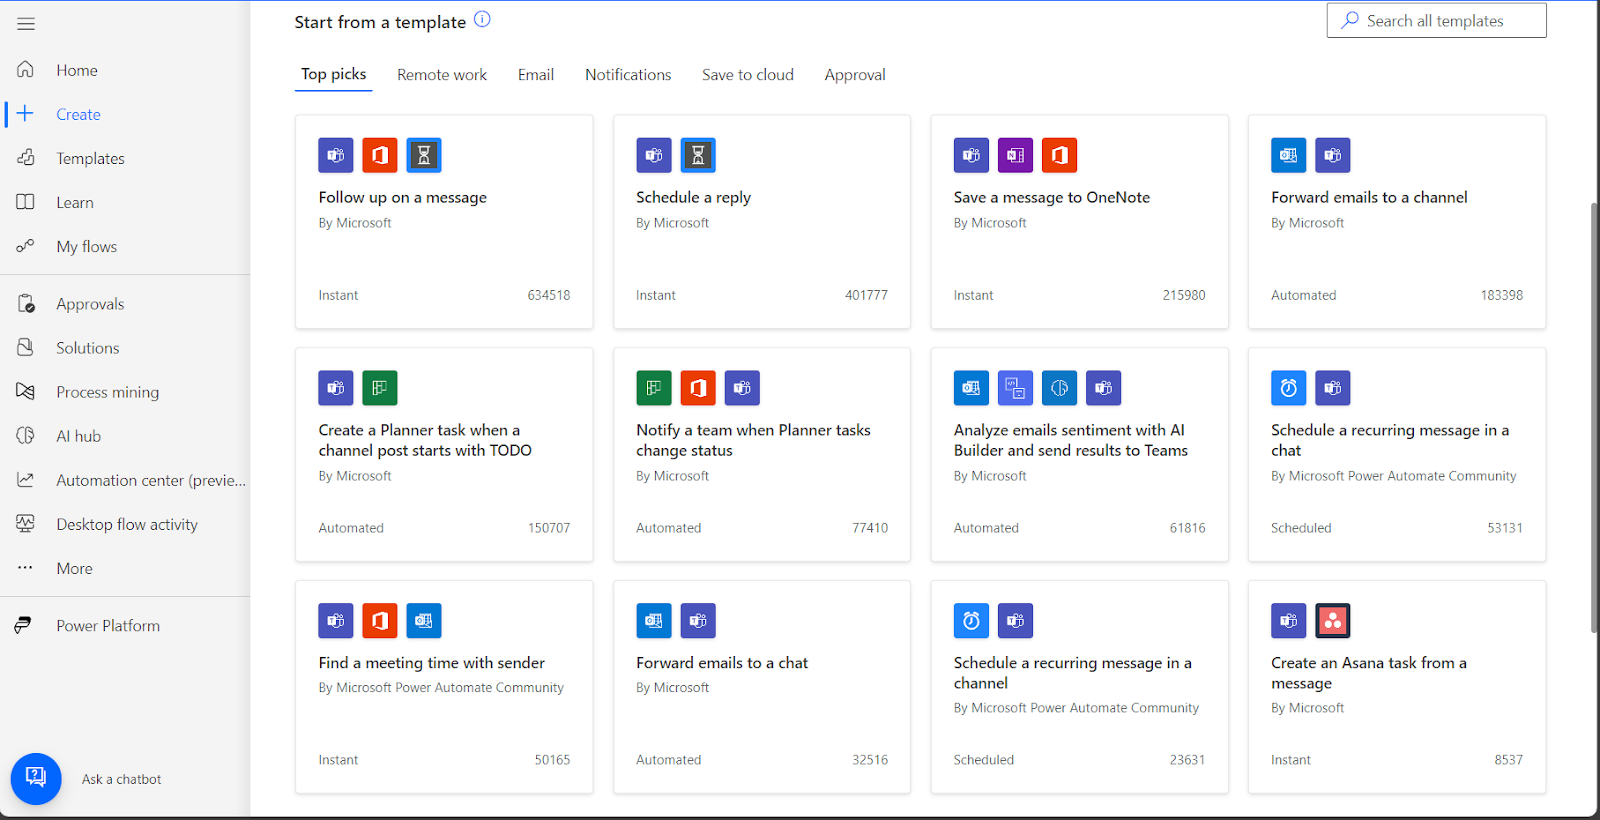Open the Forward emails to a chat template
Viewport: 1600px width, 820px height.
click(x=722, y=663)
